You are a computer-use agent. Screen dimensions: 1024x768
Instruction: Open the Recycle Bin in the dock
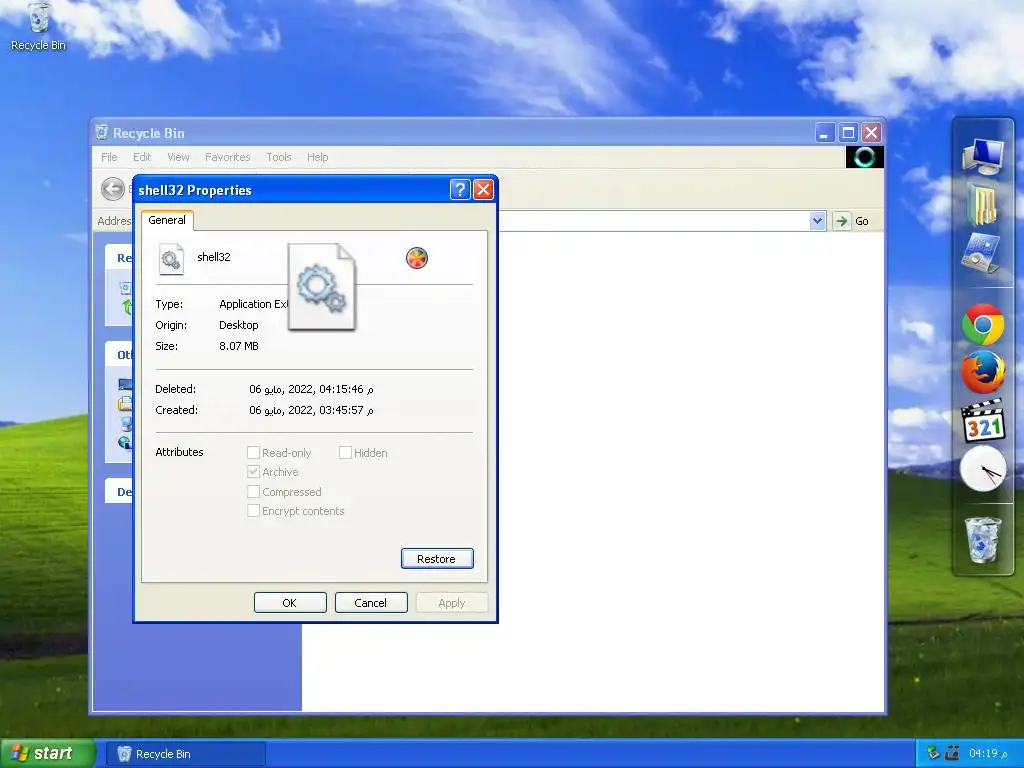point(983,539)
